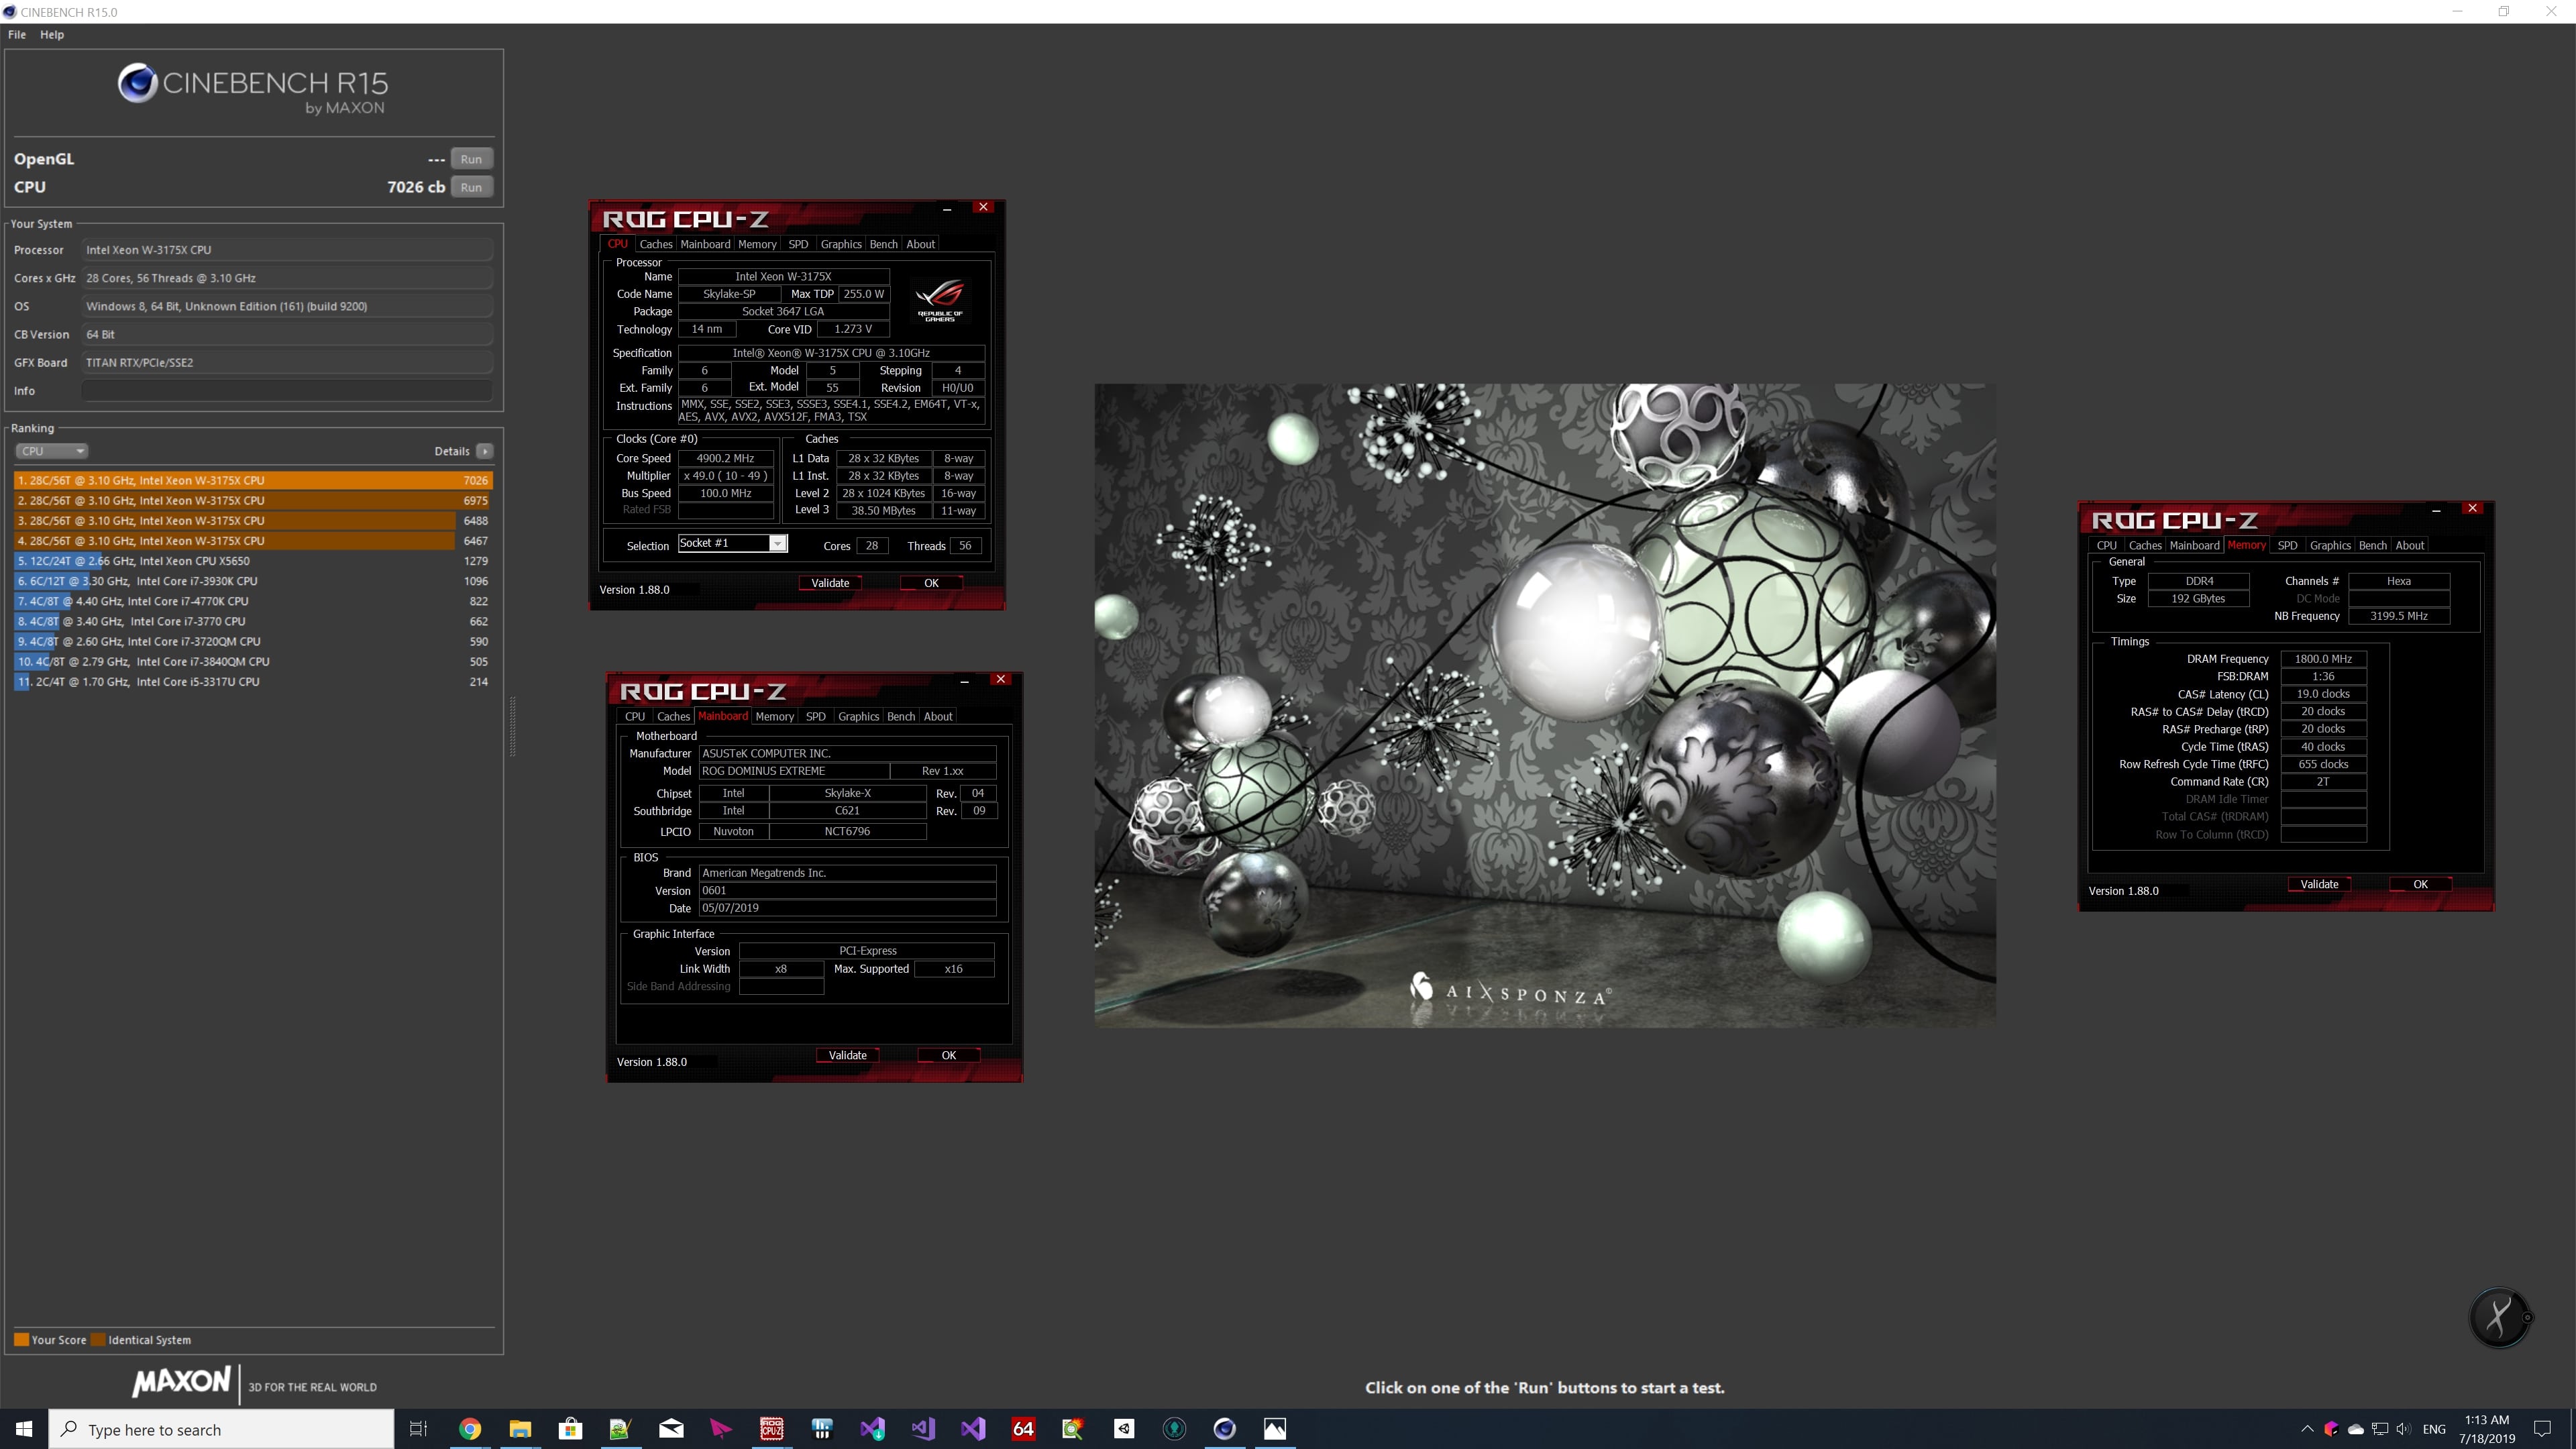The image size is (2576, 1449).
Task: Open About tab in top CPU-Z window
Action: (920, 244)
